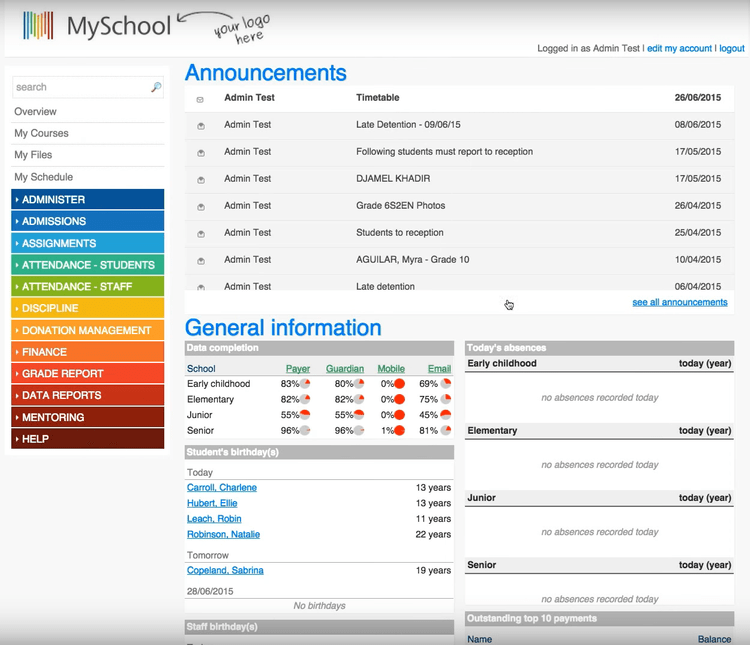Open see all announcements link
Screen dimensions: 750x645
tap(680, 302)
